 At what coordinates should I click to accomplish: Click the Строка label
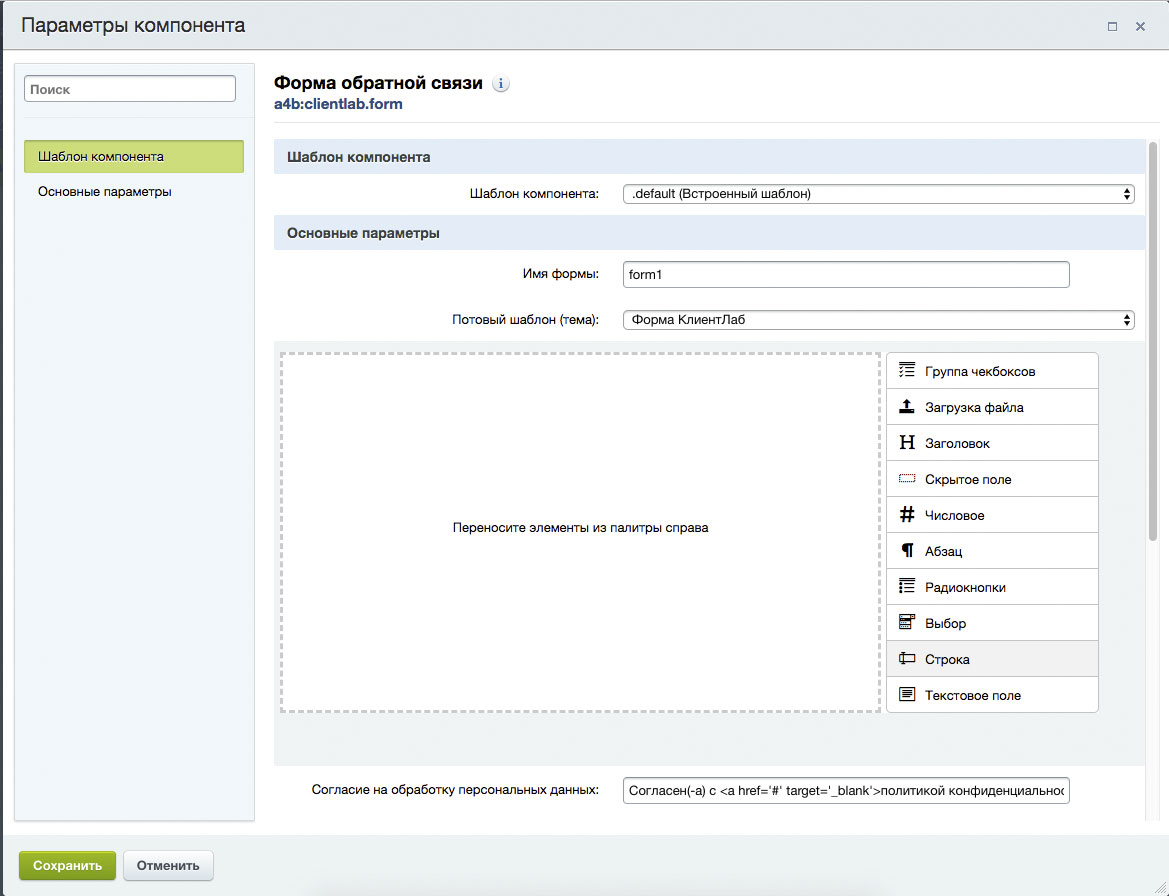click(x=947, y=659)
